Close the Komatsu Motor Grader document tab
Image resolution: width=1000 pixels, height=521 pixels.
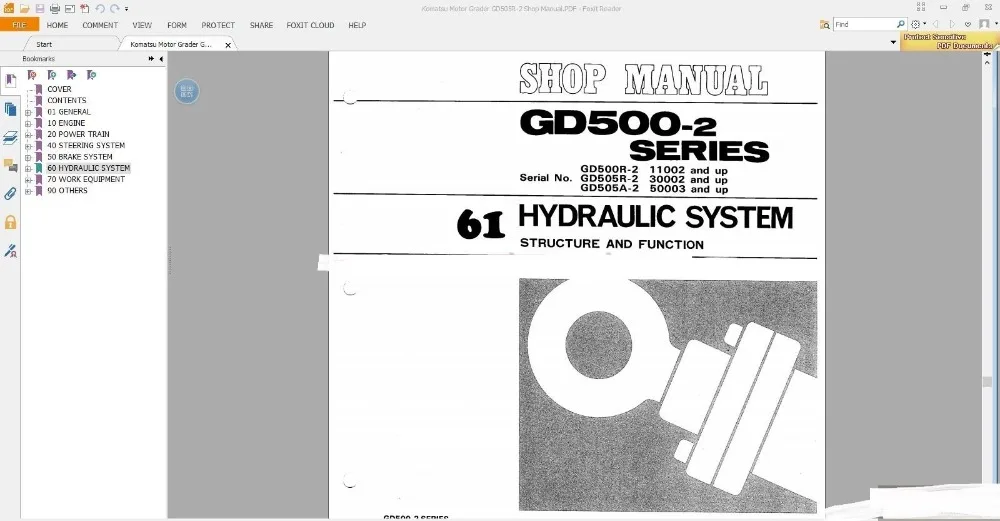point(228,45)
